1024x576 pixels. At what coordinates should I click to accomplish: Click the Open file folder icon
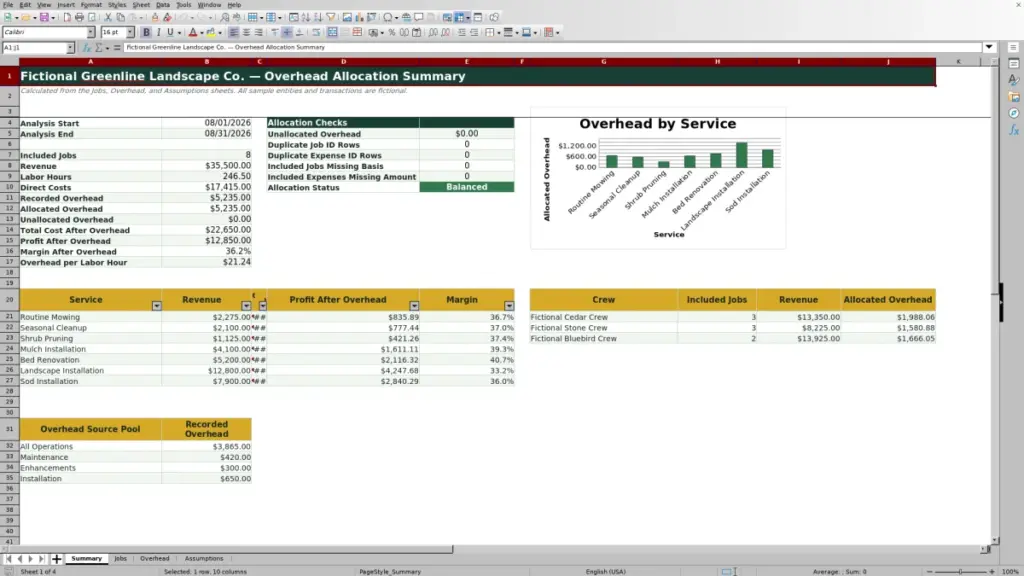click(x=25, y=17)
